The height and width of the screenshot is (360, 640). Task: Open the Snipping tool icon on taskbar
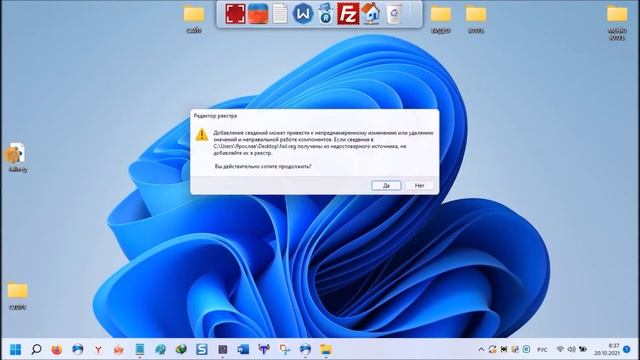pyautogui.click(x=284, y=349)
